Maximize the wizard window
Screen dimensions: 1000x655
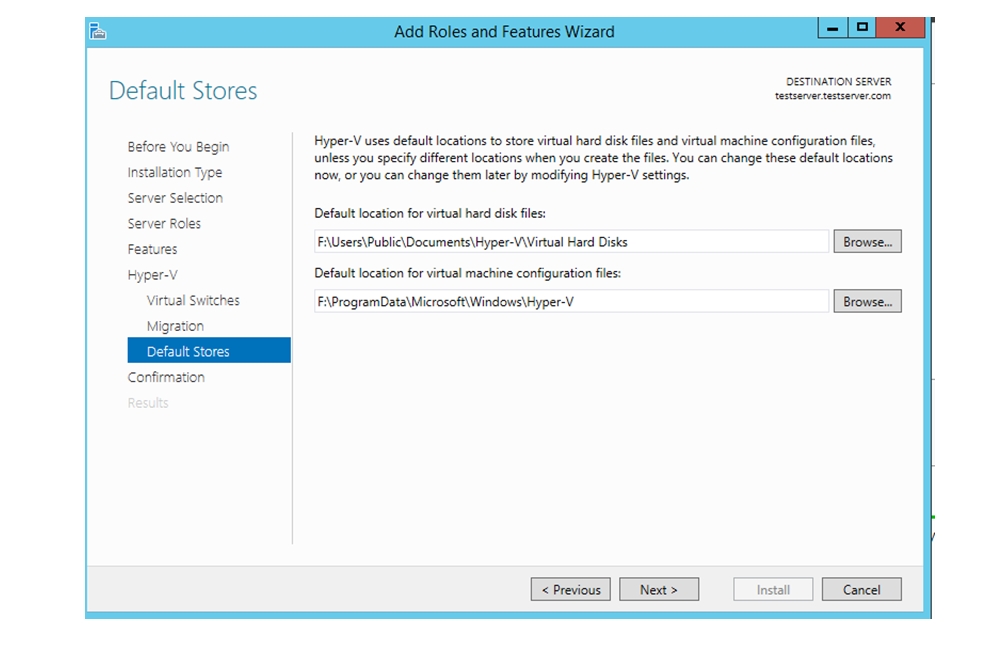[x=861, y=28]
